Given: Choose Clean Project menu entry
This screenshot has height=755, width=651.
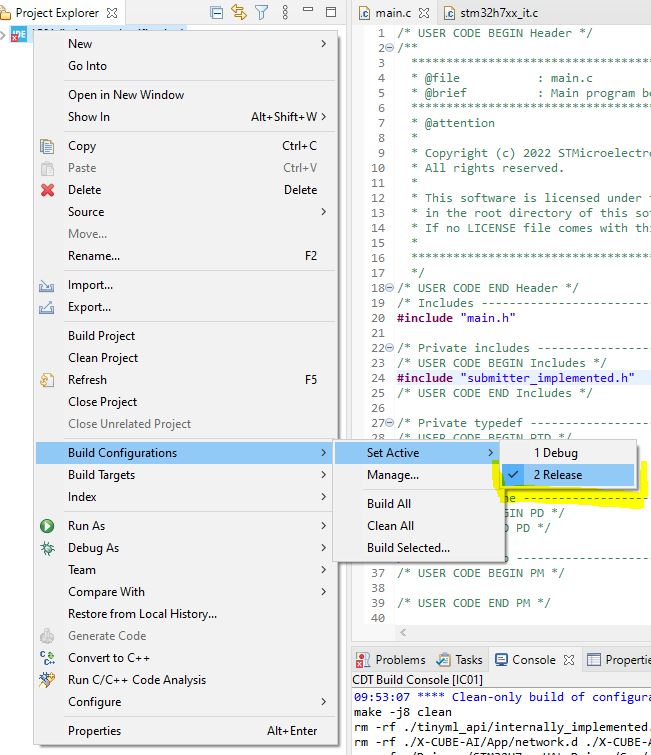Looking at the screenshot, I should click(x=185, y=358).
